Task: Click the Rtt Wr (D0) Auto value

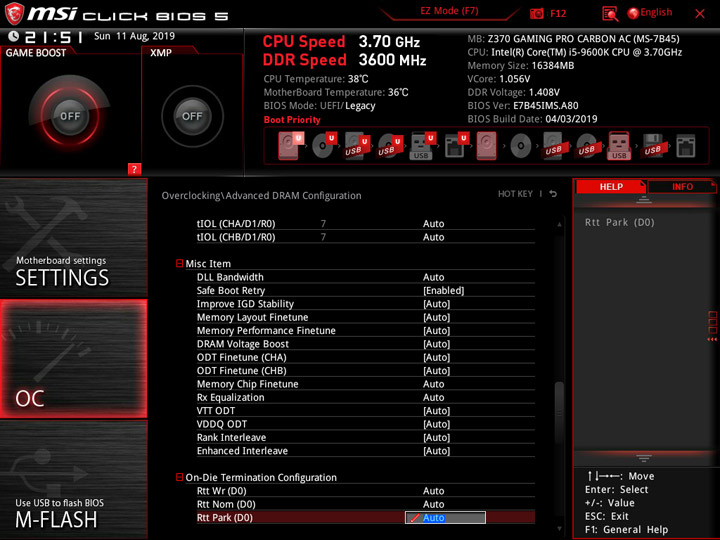Action: 433,491
